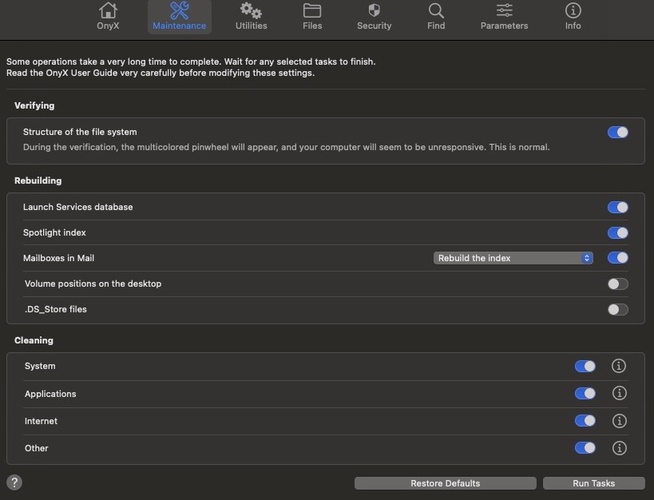The image size is (654, 500).
Task: Click the multicolored pinwheel description text
Action: 286,147
